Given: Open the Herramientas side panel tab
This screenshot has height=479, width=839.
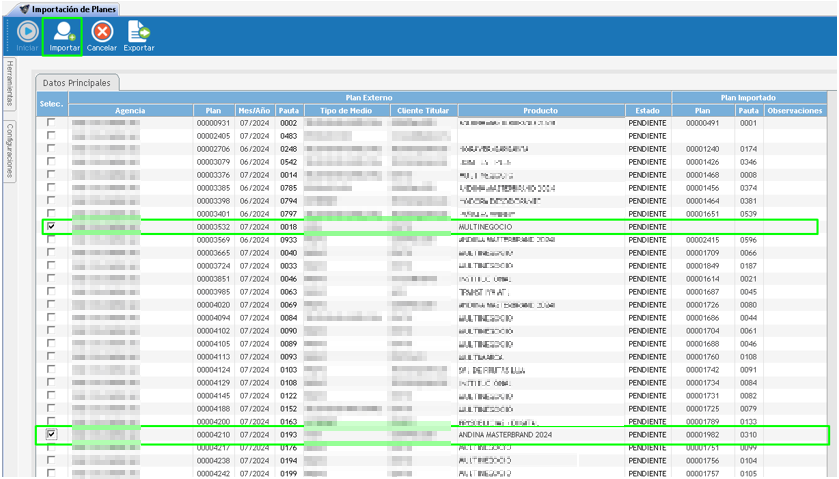Looking at the screenshot, I should click(x=9, y=82).
